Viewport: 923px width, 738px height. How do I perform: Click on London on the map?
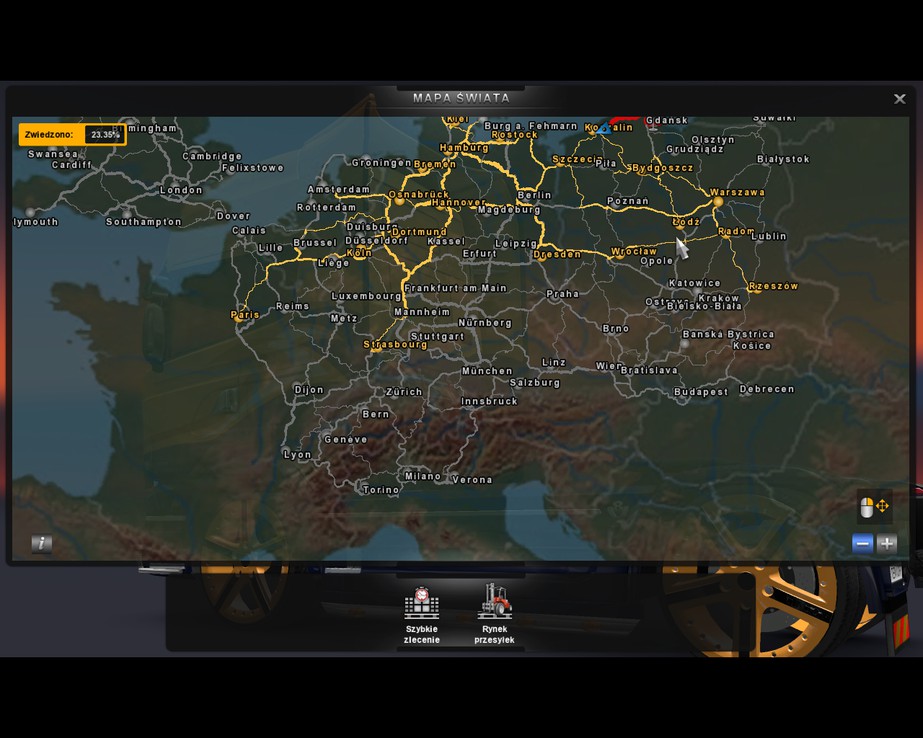pyautogui.click(x=181, y=190)
